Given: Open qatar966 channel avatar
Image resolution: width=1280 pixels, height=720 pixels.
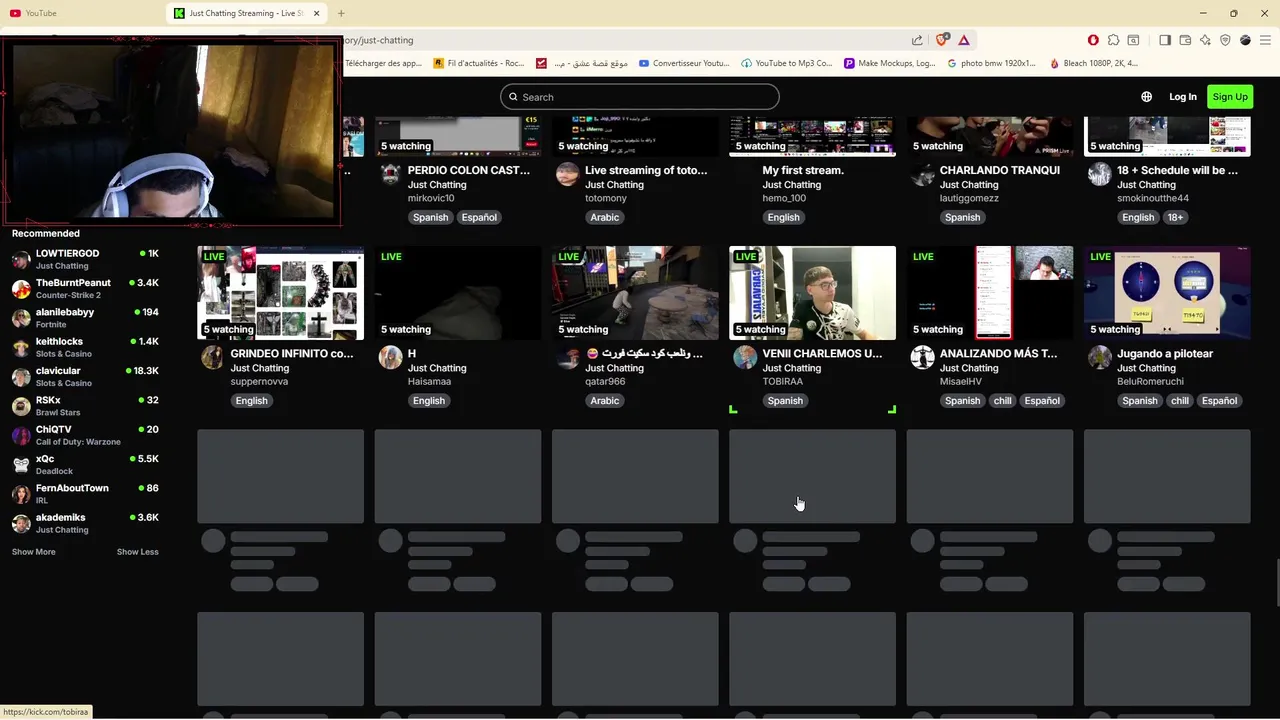Looking at the screenshot, I should pos(567,357).
